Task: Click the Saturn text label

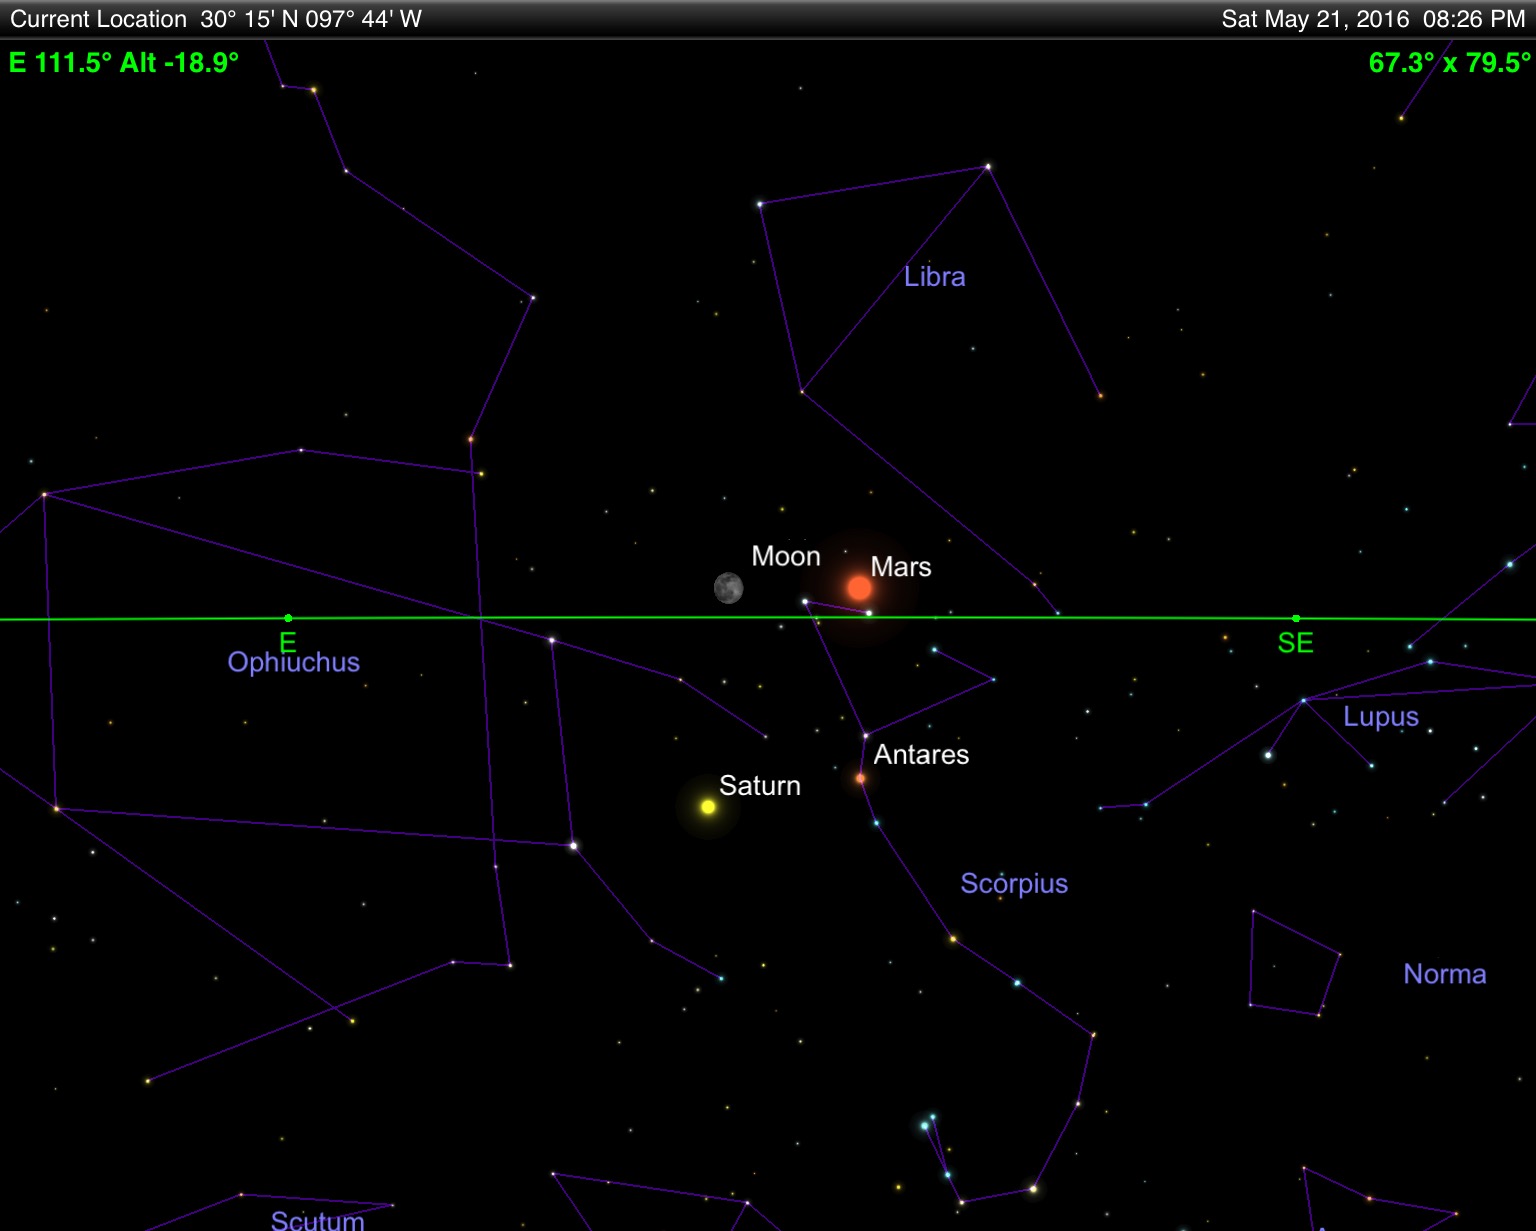Action: coord(760,786)
